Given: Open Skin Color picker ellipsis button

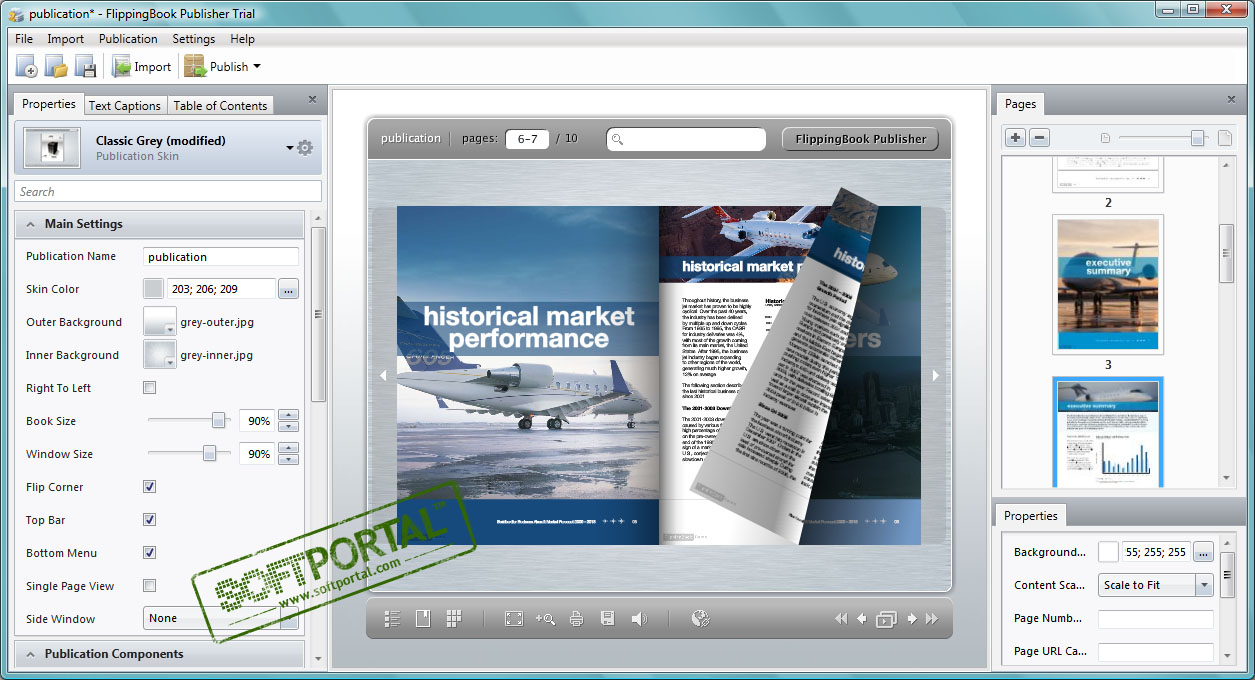Looking at the screenshot, I should 288,289.
